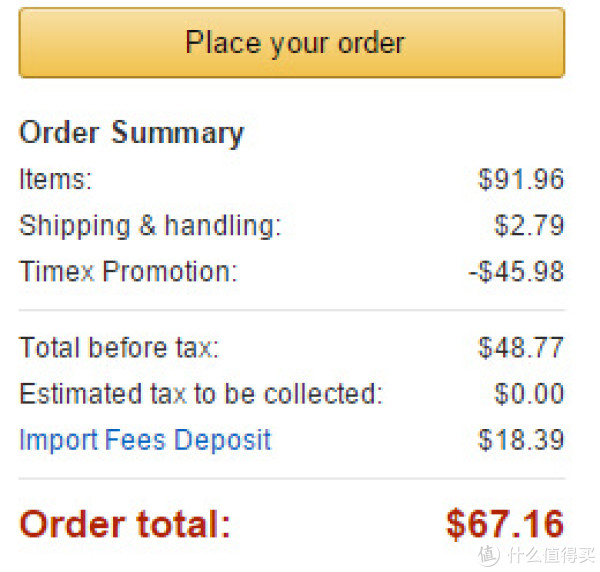Click the $67.16 order total amount
Viewport: 600px width, 572px height.
pos(505,524)
